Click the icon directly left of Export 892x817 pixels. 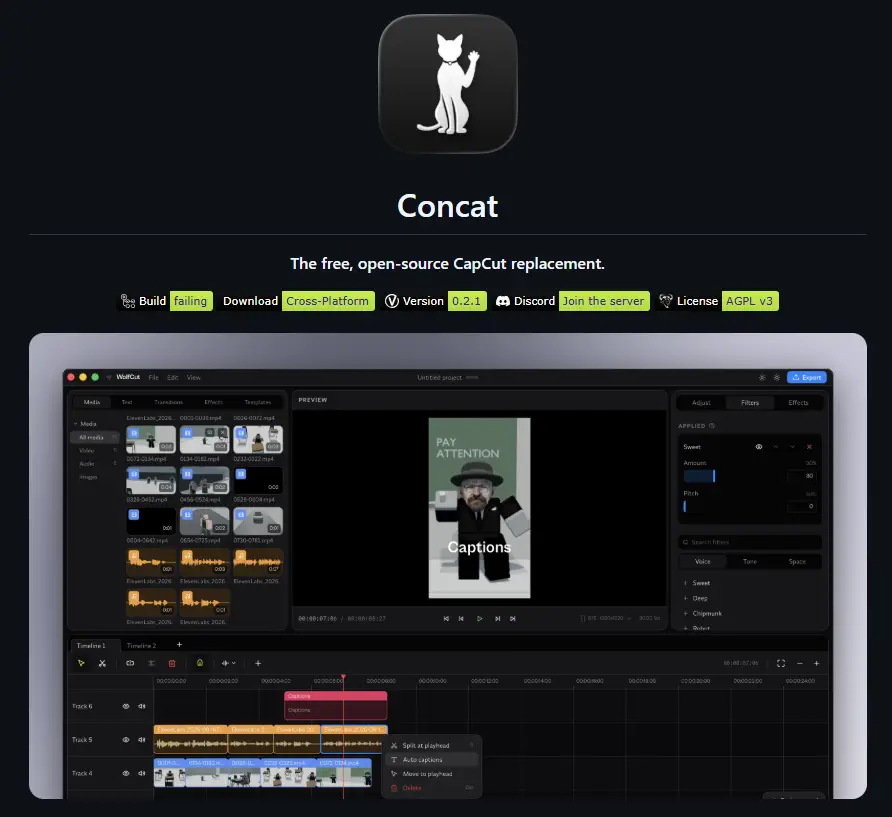pyautogui.click(x=777, y=377)
